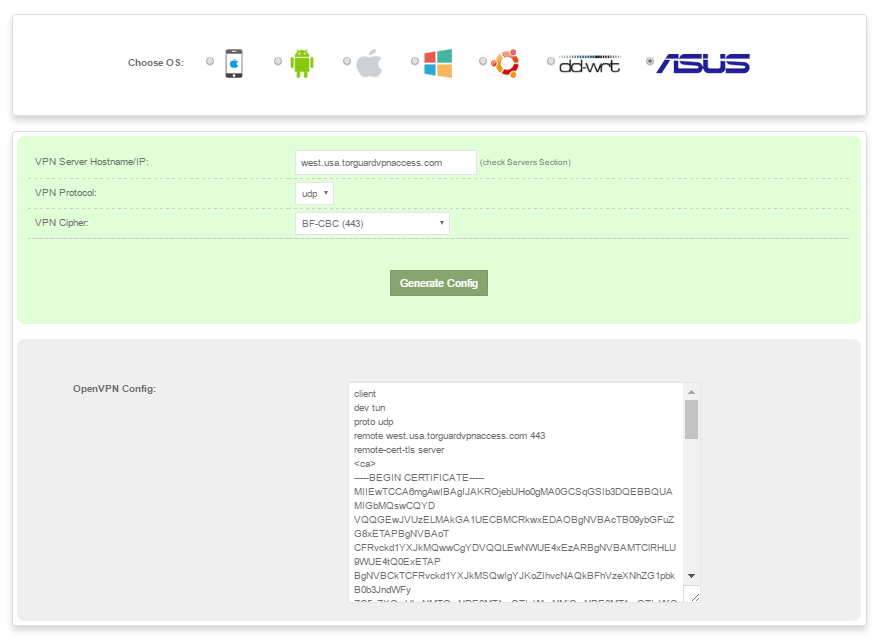This screenshot has width=878, height=642.
Task: Click the DD-WRT logo
Action: [589, 63]
